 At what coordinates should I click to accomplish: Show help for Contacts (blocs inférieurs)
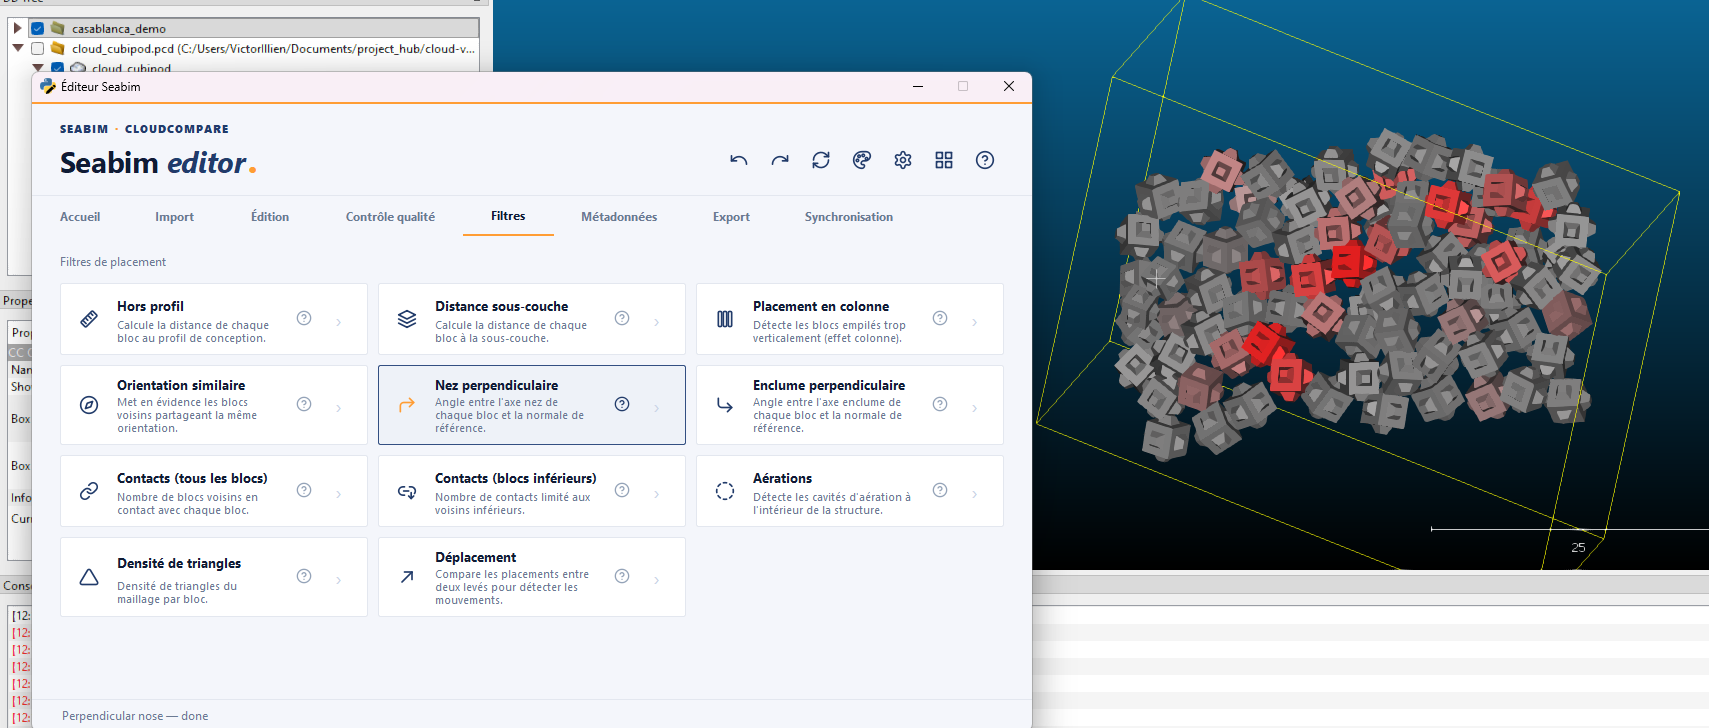click(x=622, y=490)
